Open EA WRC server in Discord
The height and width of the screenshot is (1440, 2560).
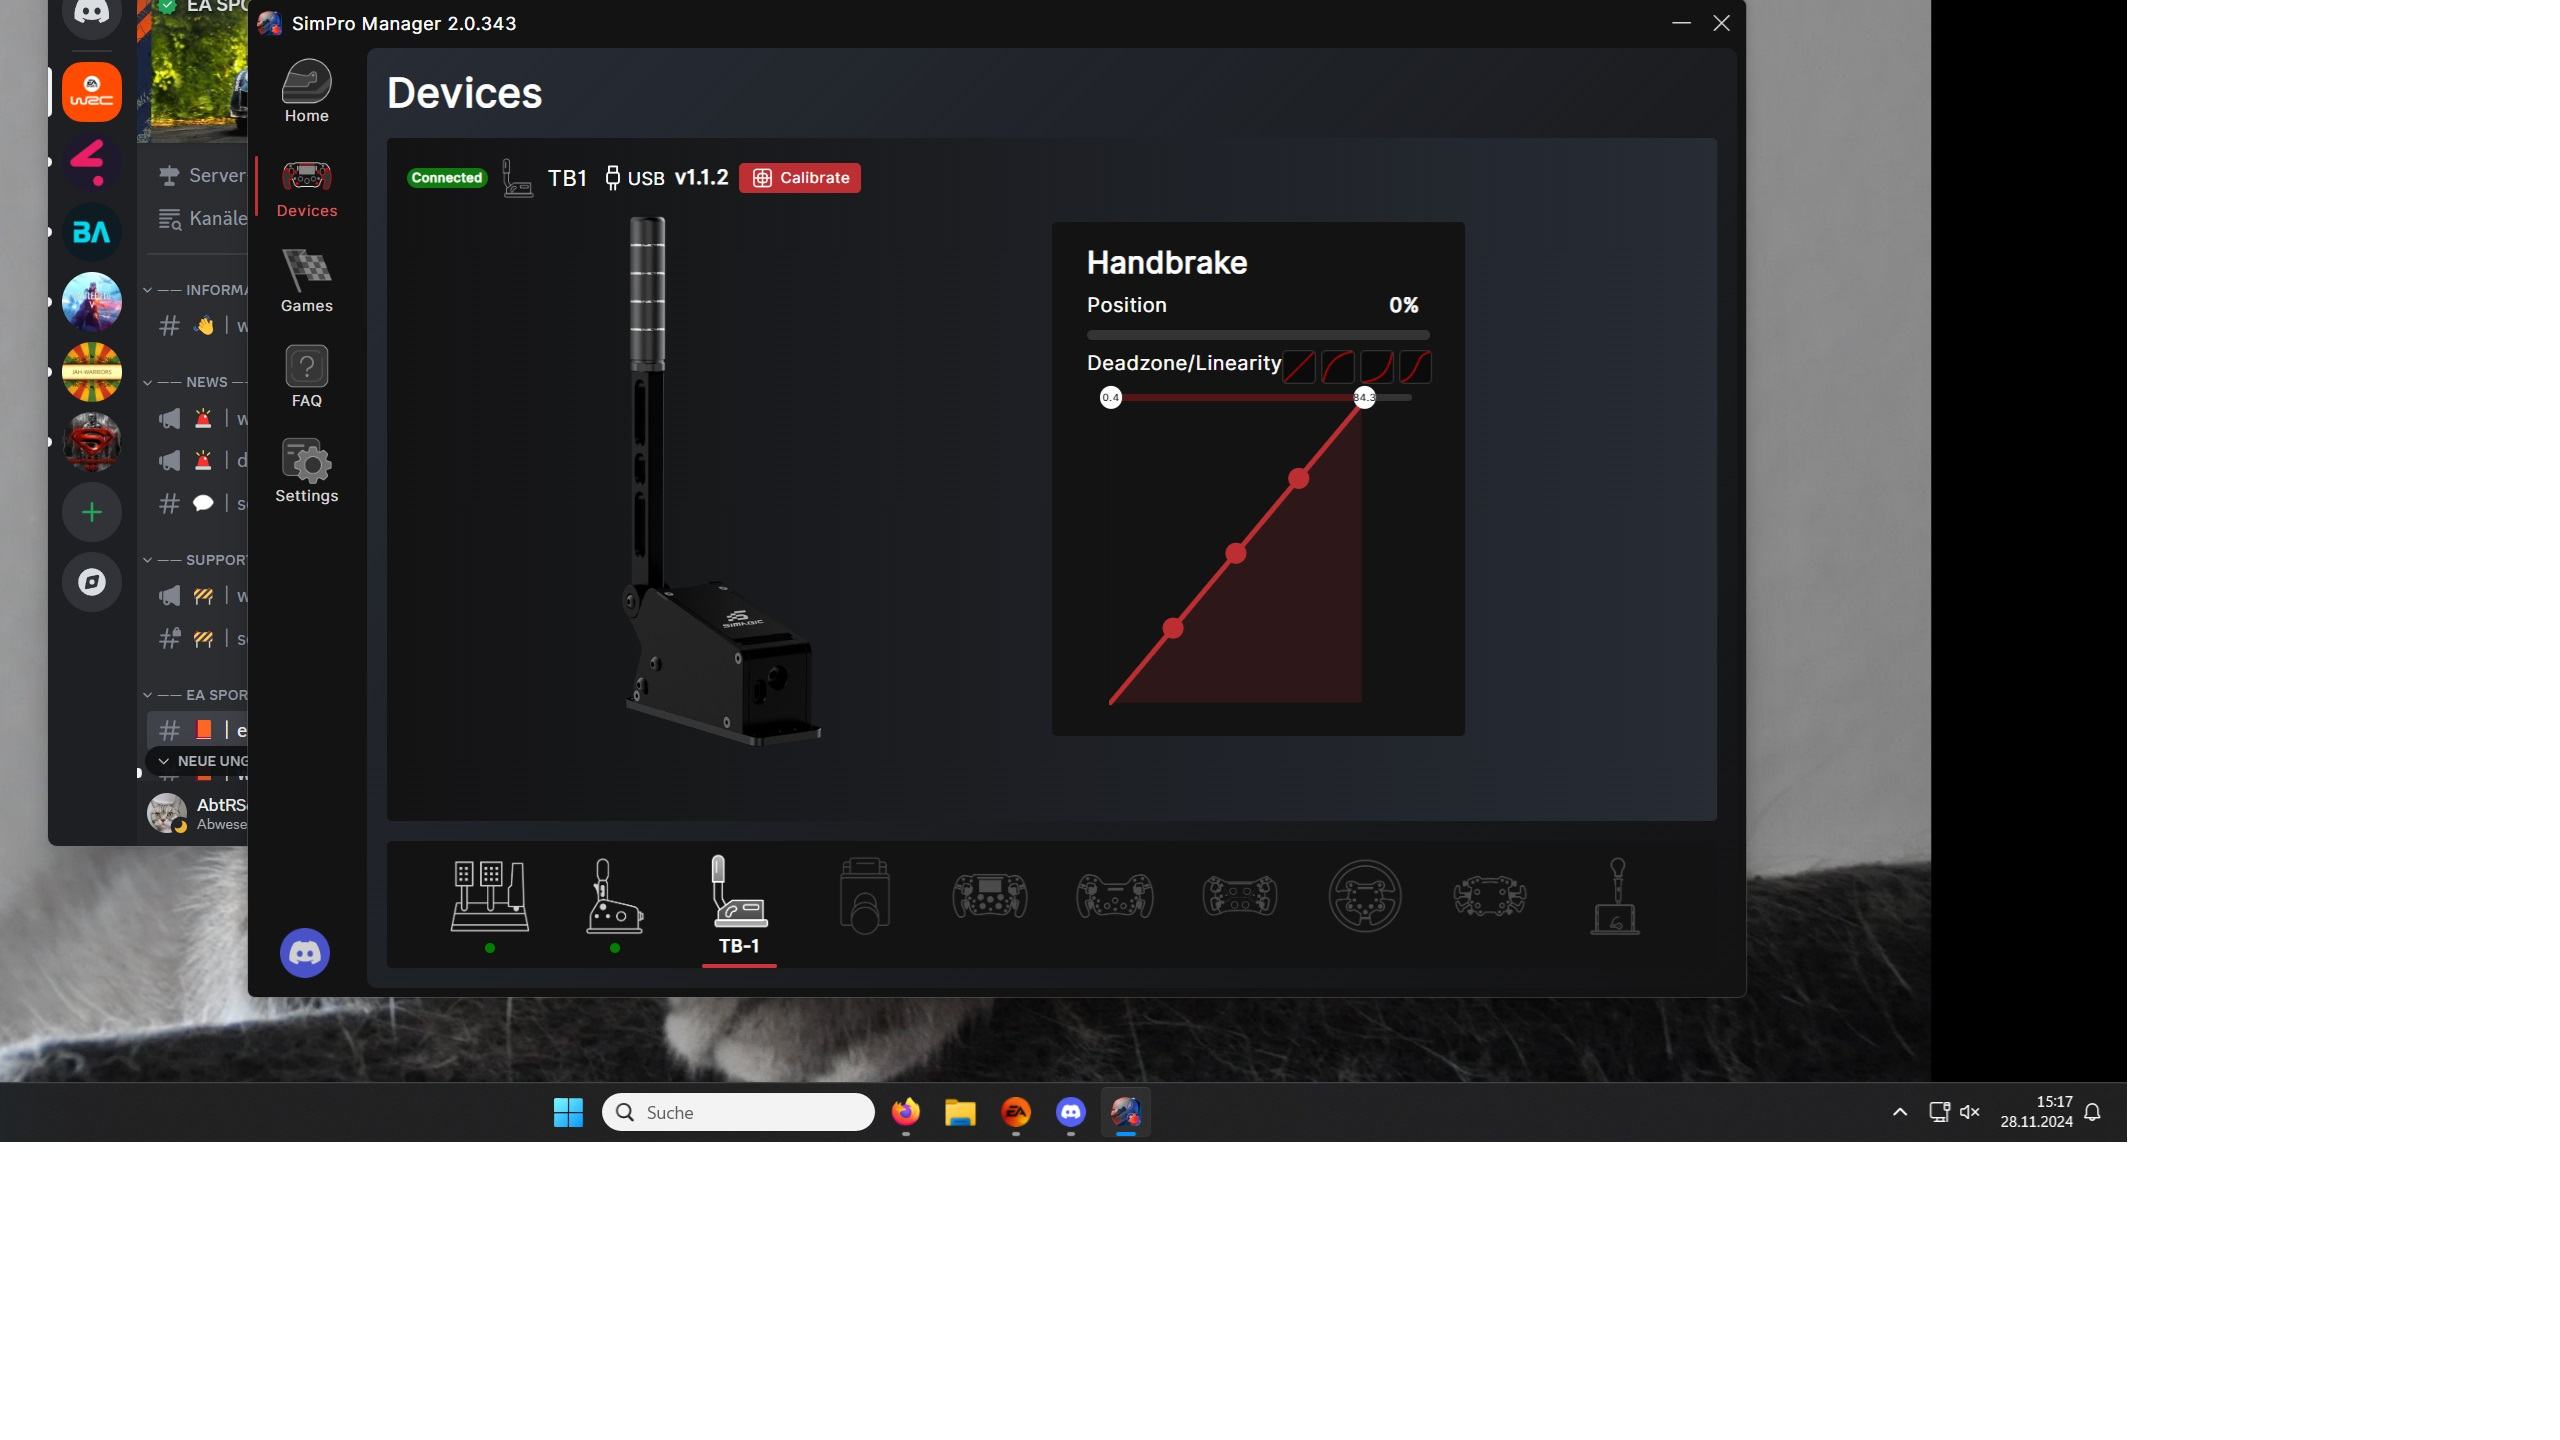pyautogui.click(x=92, y=92)
